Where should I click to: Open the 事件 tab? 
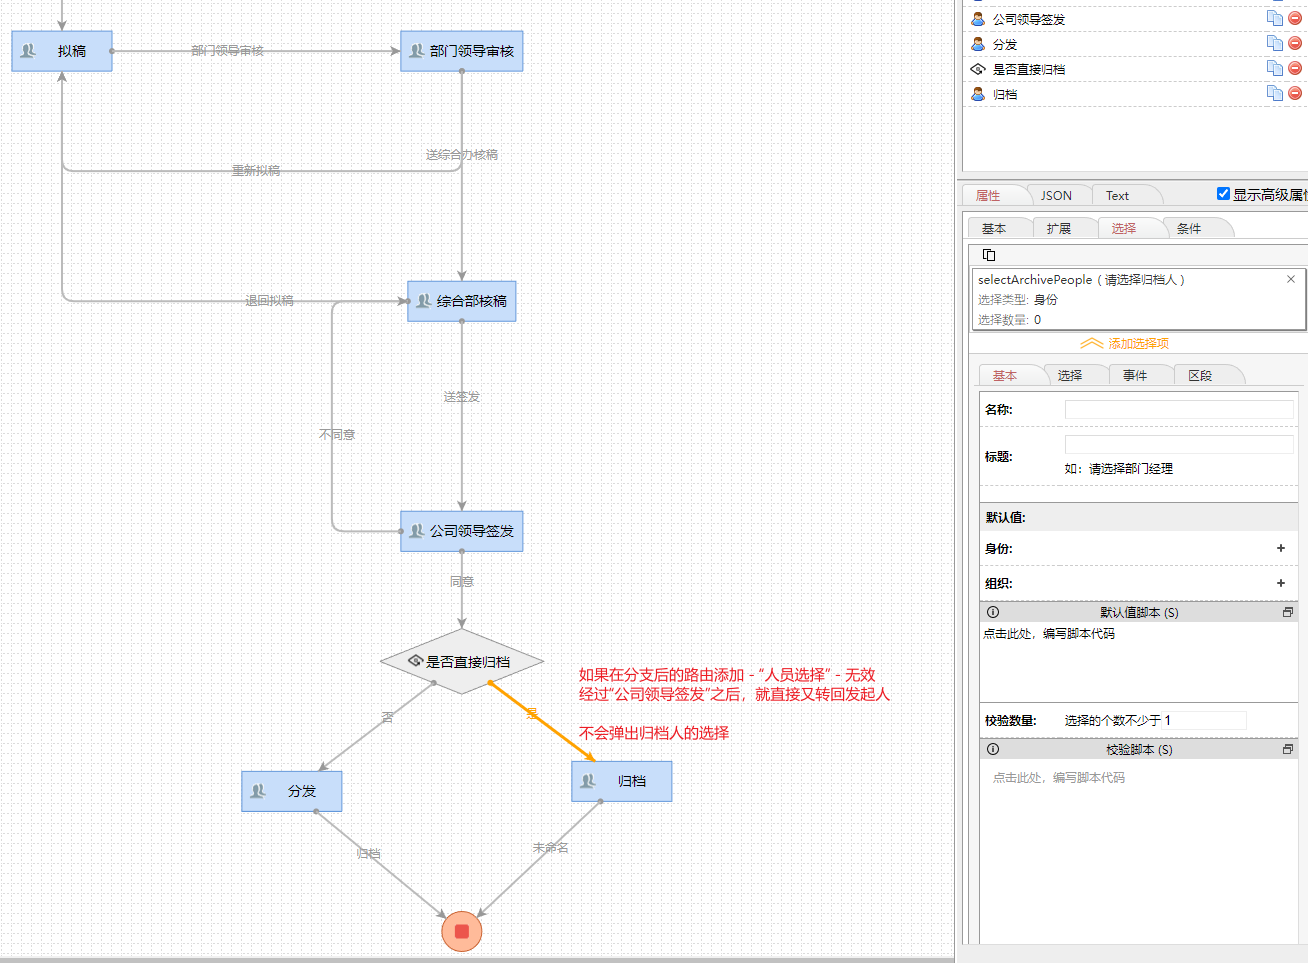pos(1135,376)
